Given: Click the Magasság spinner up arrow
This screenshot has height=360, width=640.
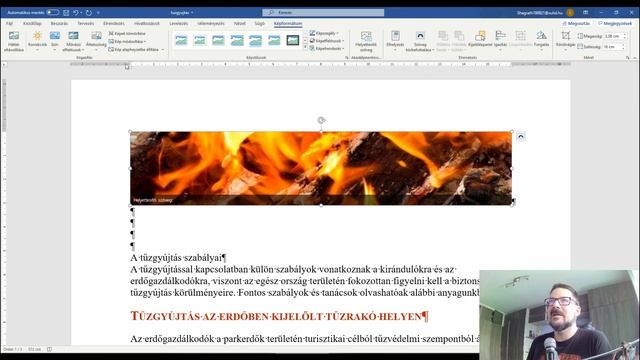Looking at the screenshot, I should click(624, 35).
